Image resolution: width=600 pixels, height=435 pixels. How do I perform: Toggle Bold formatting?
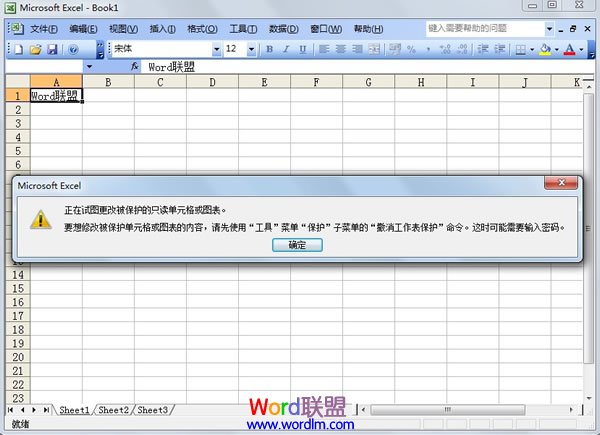pyautogui.click(x=269, y=49)
